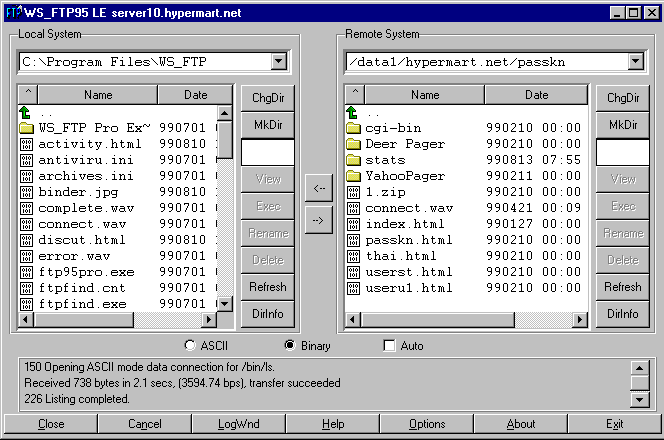Viewport: 664px width, 440px height.
Task: Click the local parent directory up-arrow icon
Action: (x=25, y=112)
